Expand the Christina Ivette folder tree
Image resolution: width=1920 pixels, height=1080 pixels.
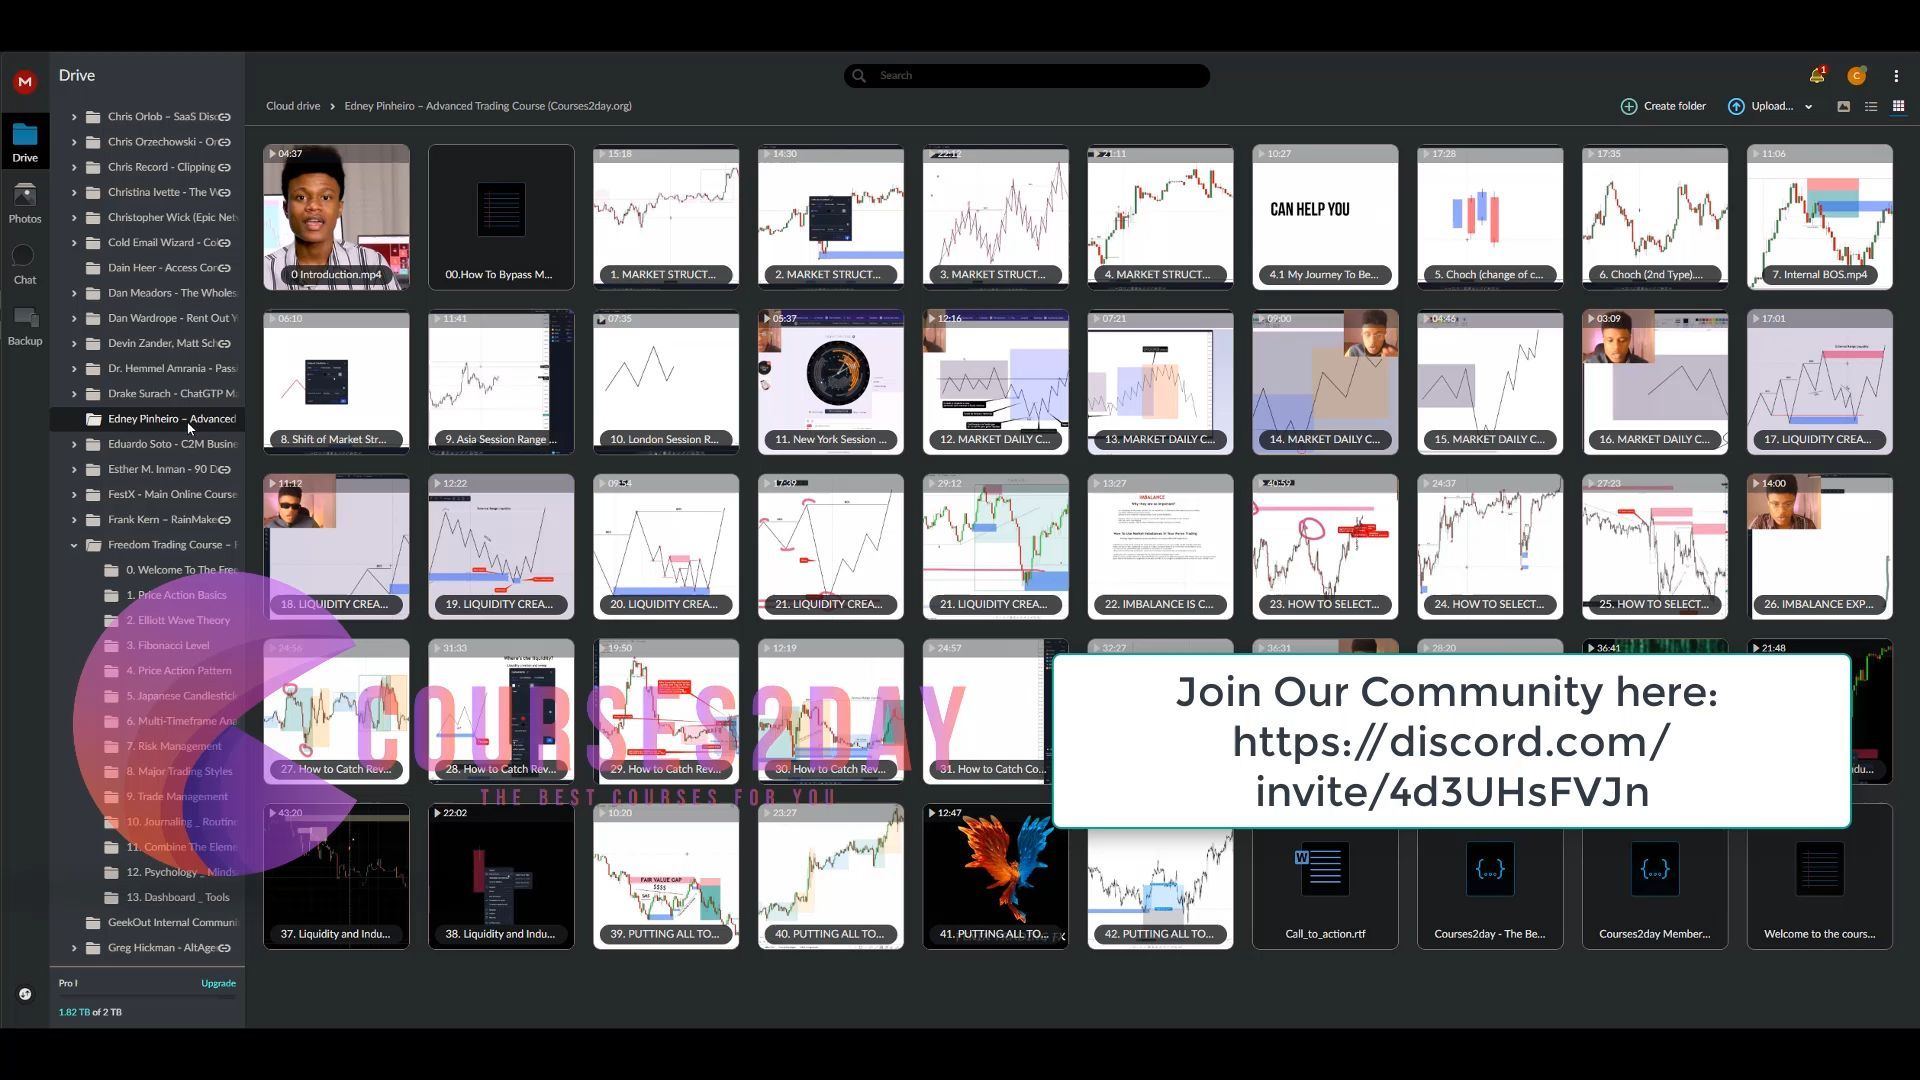(74, 192)
